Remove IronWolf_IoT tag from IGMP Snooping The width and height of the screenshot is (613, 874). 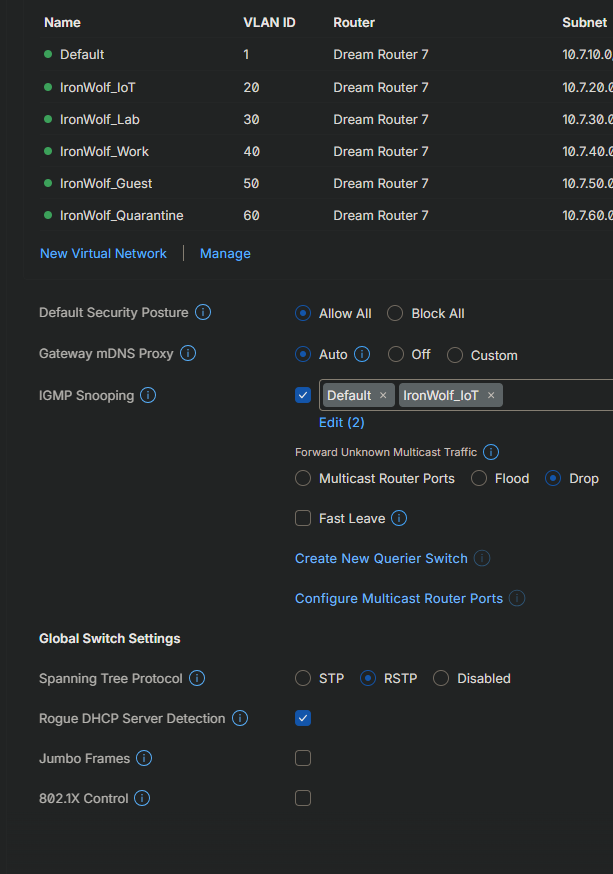(491, 395)
